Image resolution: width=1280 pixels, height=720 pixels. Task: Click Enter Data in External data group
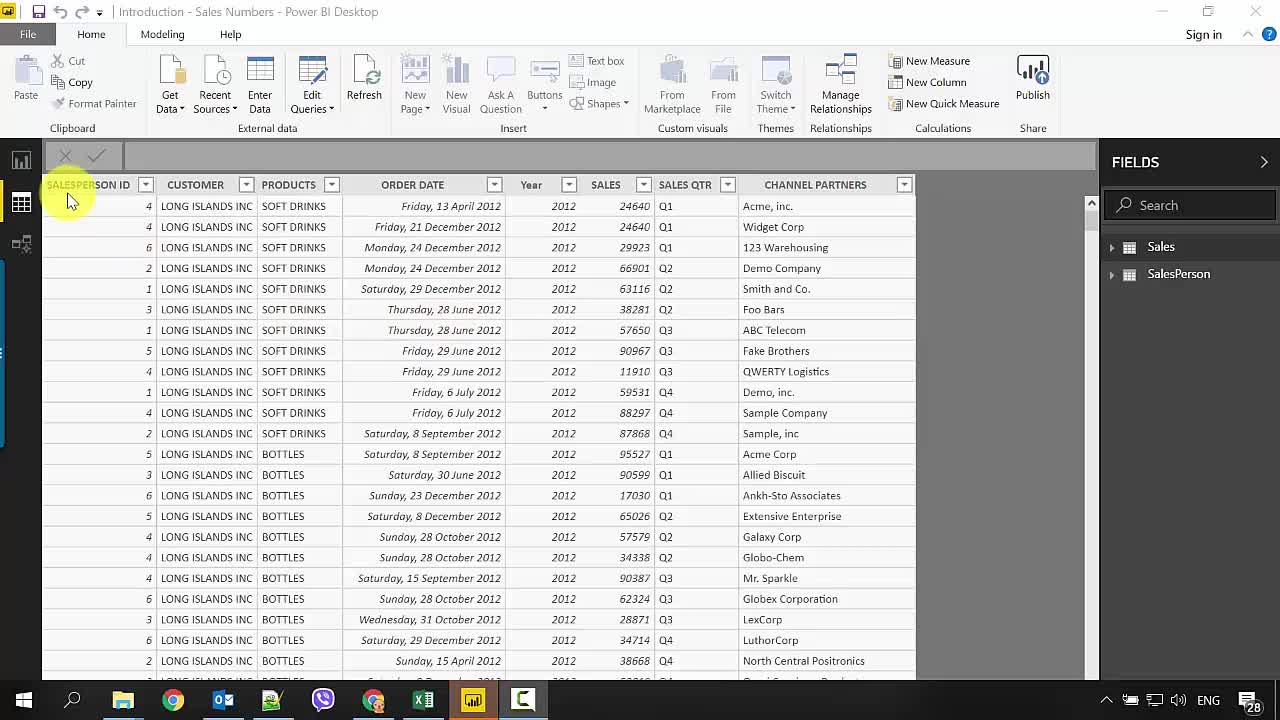(x=260, y=84)
